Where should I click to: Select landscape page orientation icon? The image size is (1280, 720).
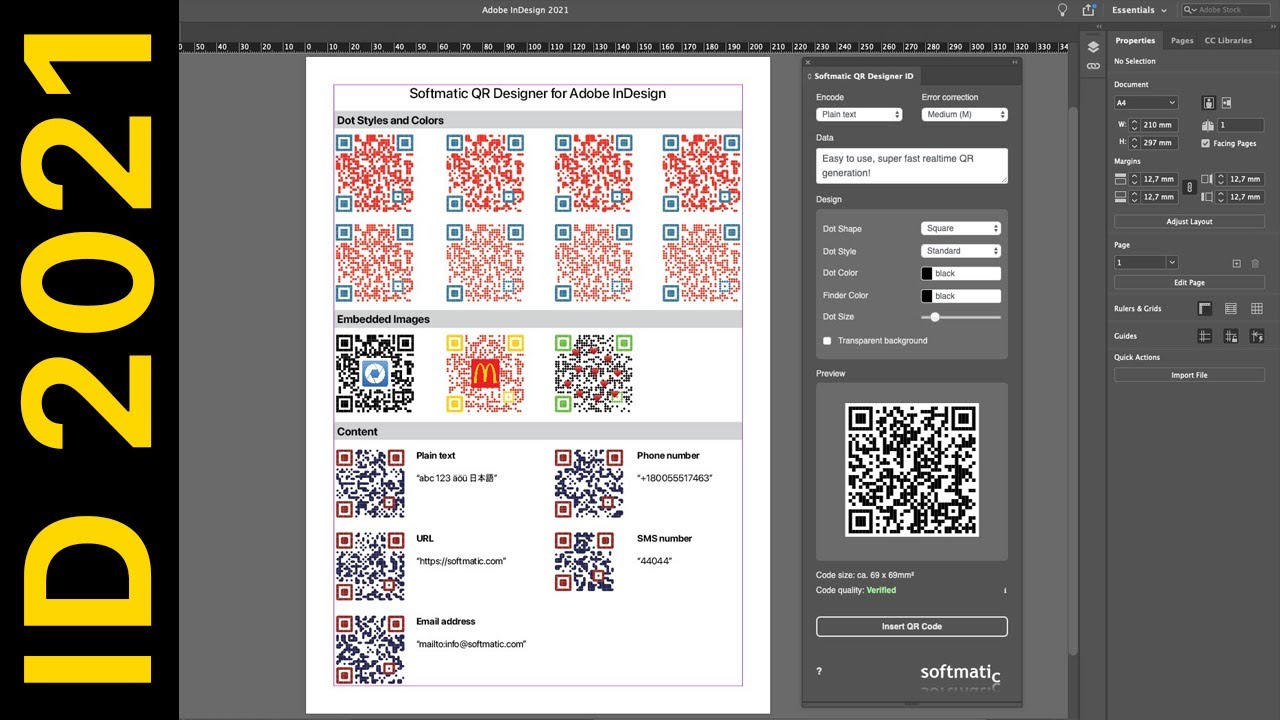[1227, 103]
